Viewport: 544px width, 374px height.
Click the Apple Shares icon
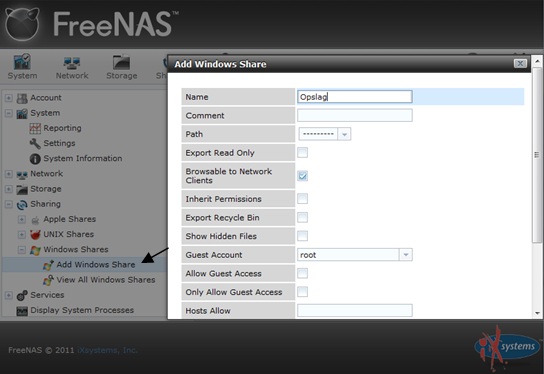pyautogui.click(x=35, y=220)
